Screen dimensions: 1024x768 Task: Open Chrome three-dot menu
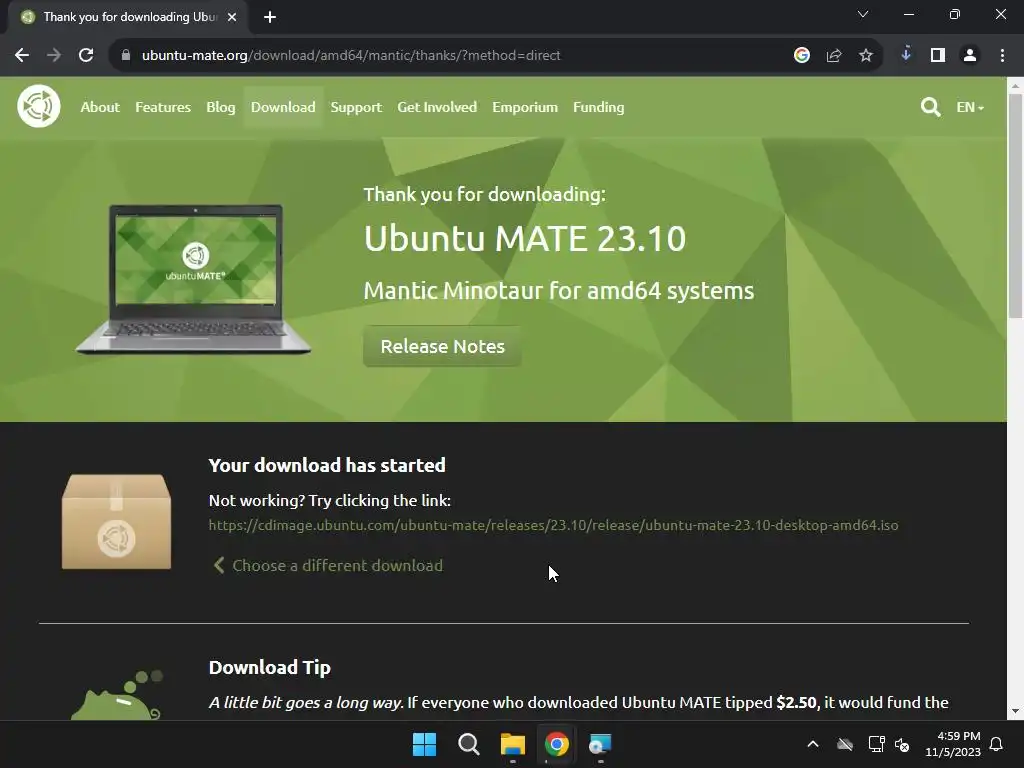(x=1002, y=56)
